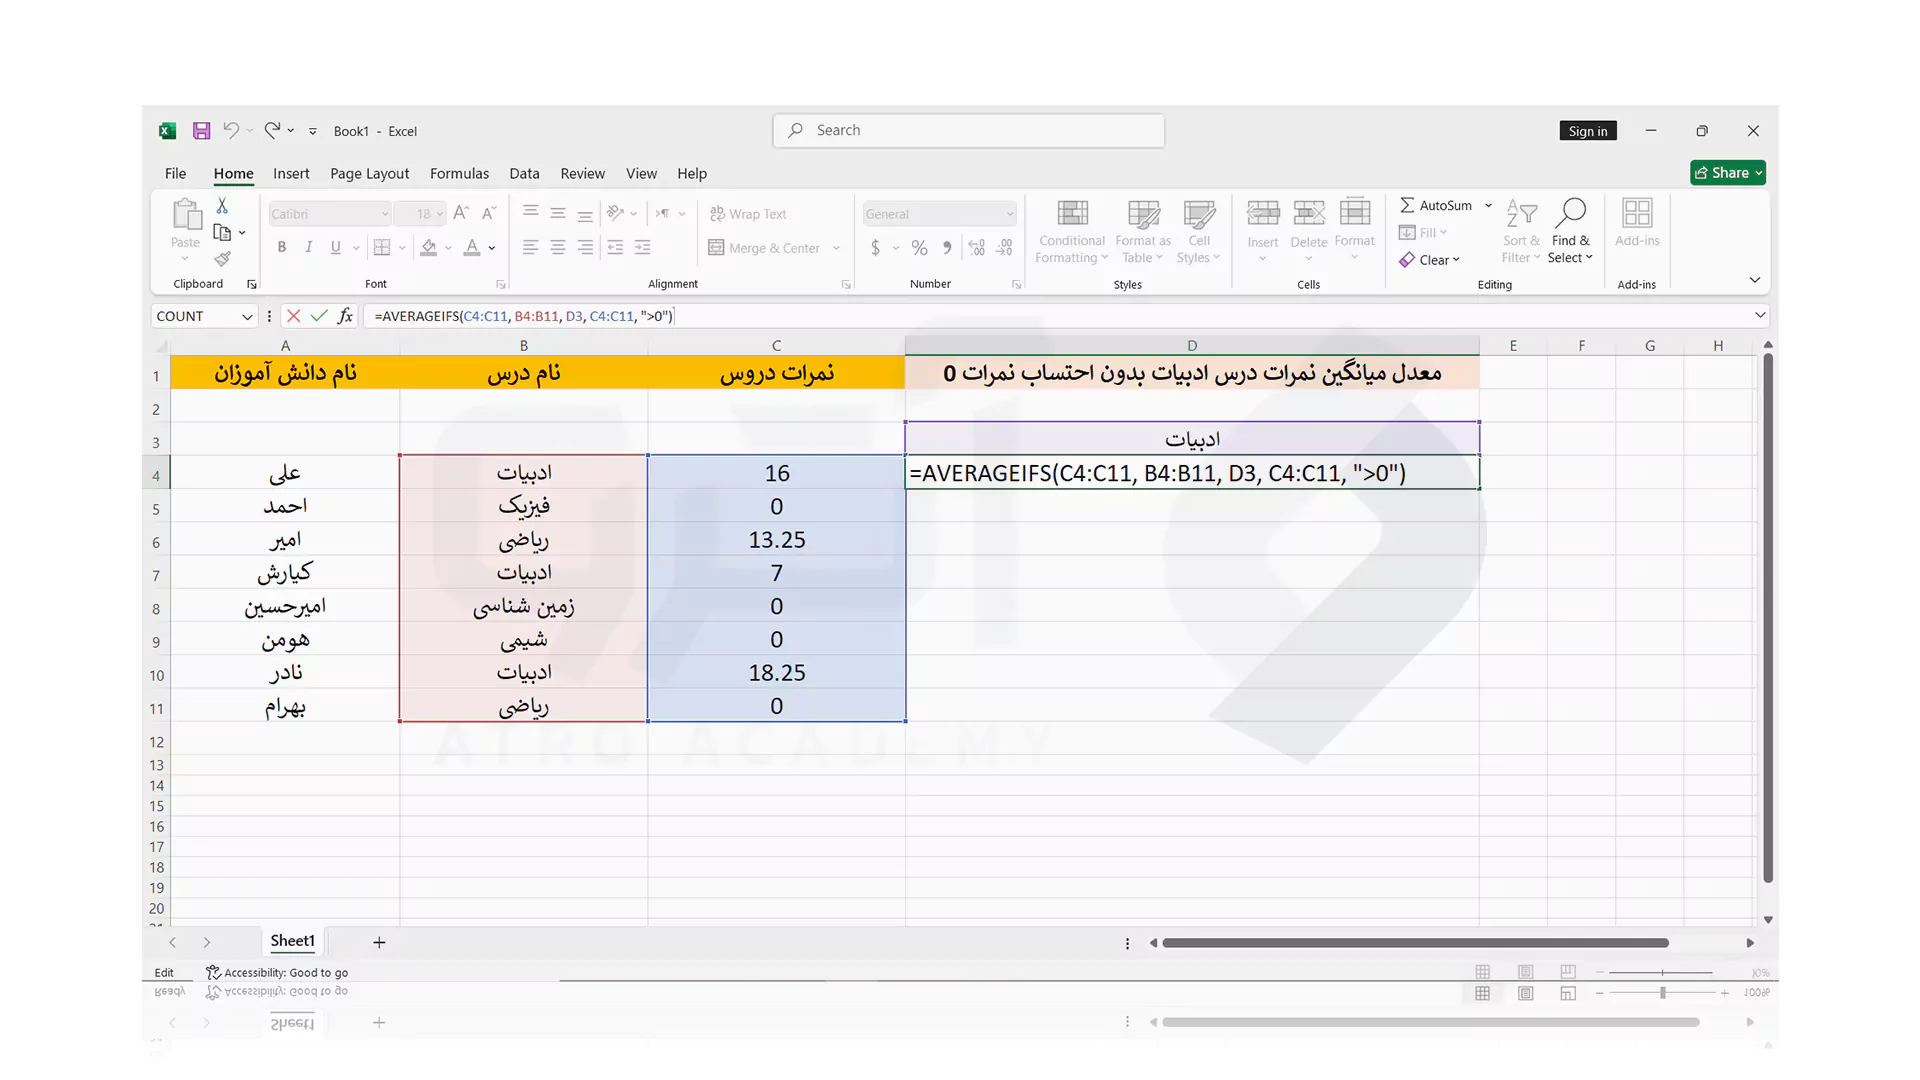Click the Redo arrow icon

click(x=272, y=130)
